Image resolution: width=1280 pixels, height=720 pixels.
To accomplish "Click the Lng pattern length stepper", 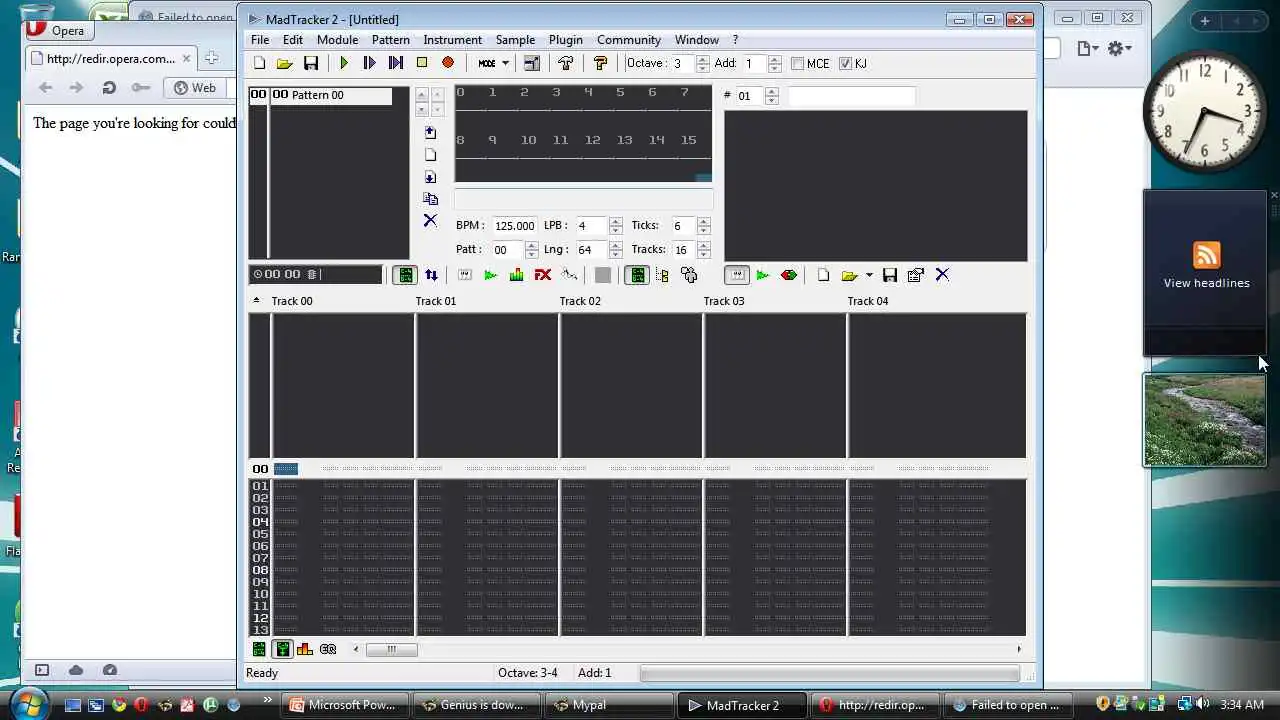I will [x=615, y=250].
